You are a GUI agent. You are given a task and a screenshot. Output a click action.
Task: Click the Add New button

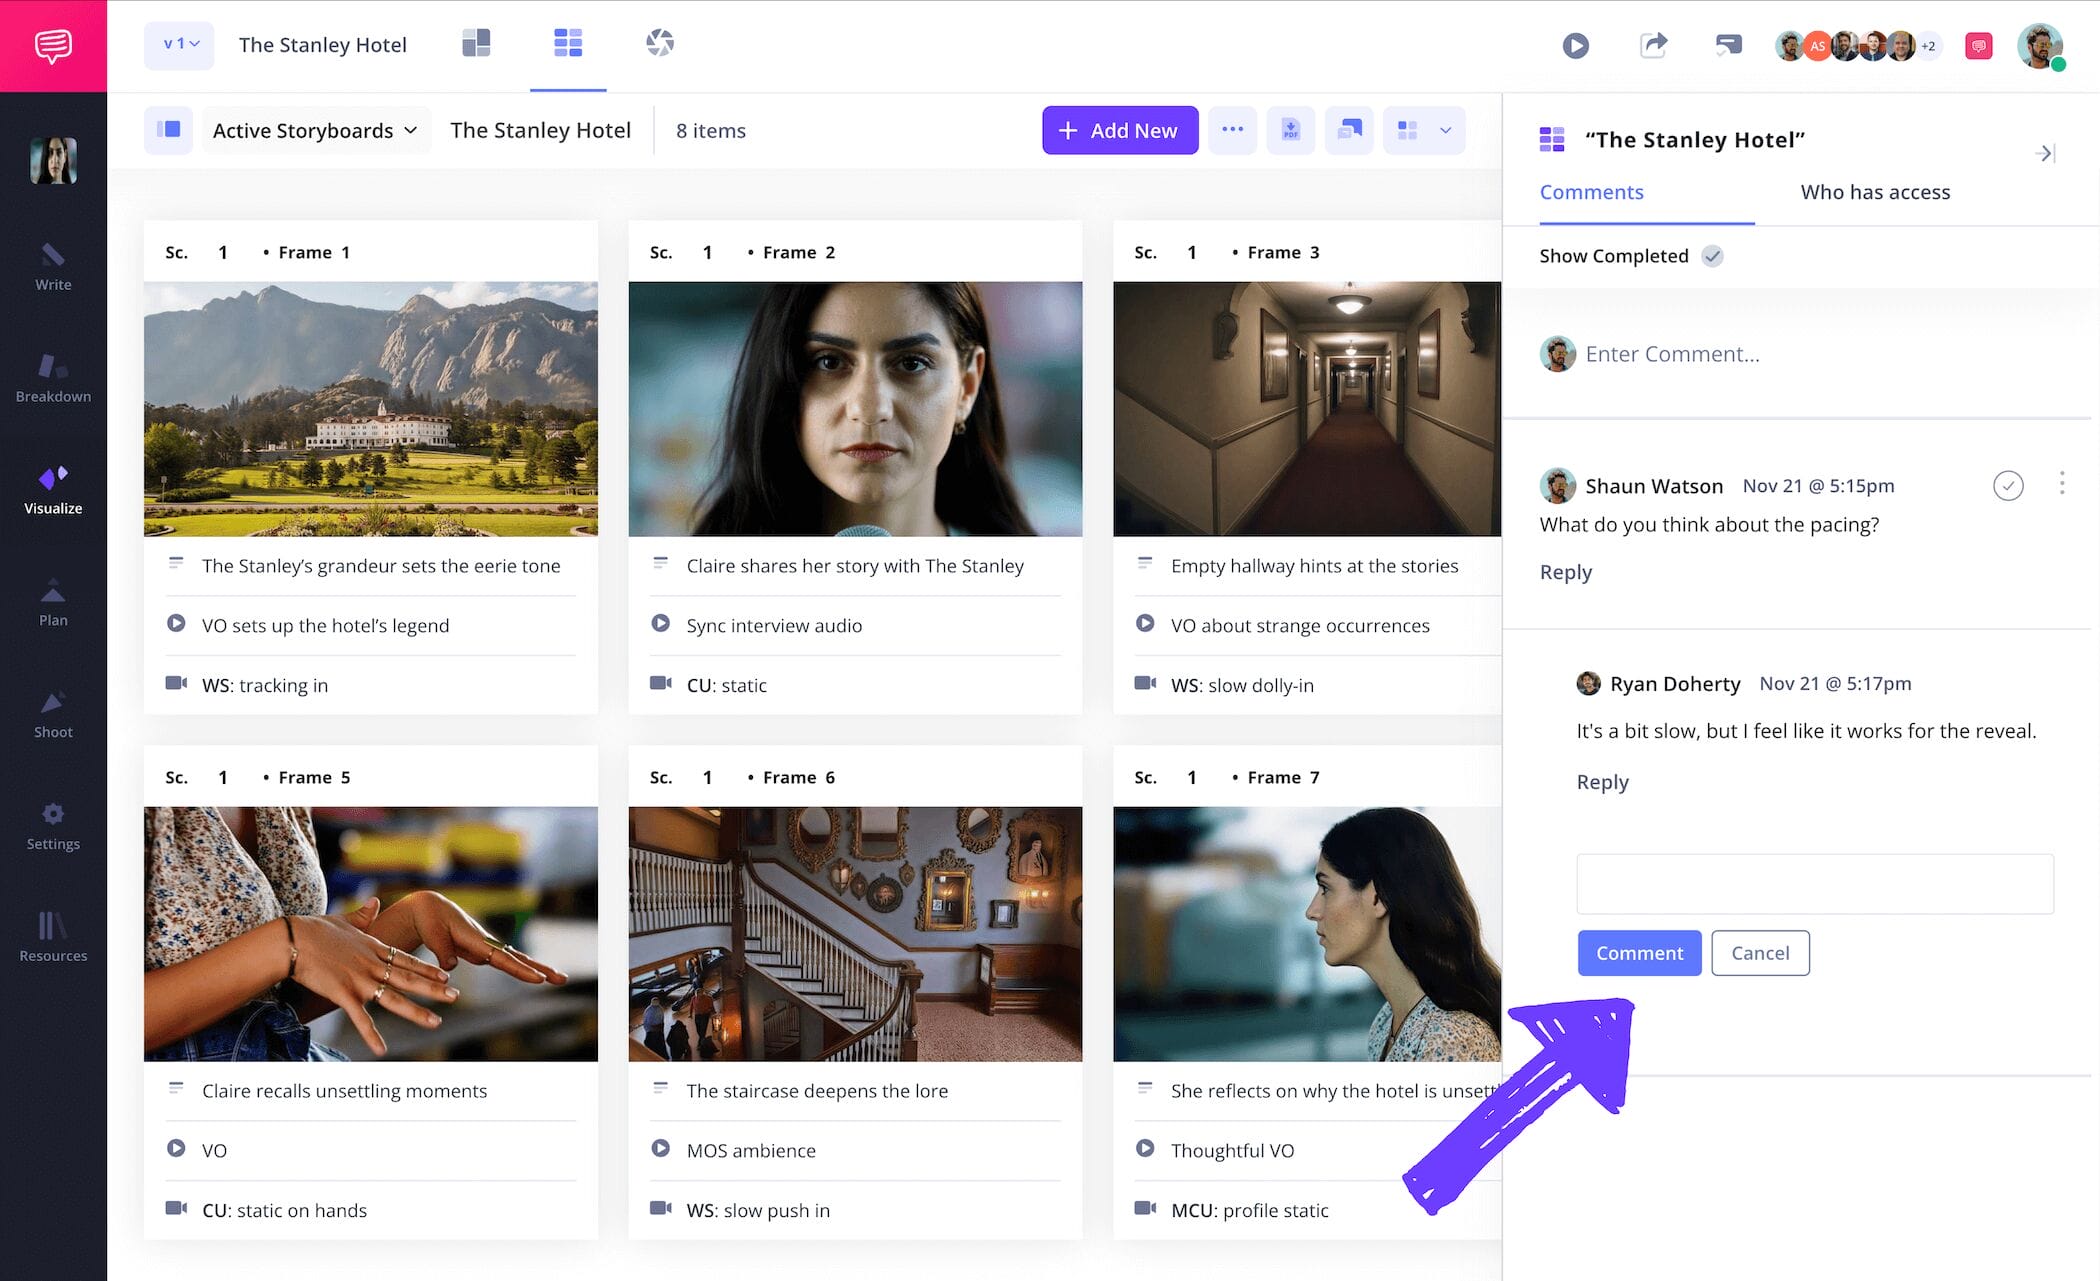pyautogui.click(x=1119, y=130)
